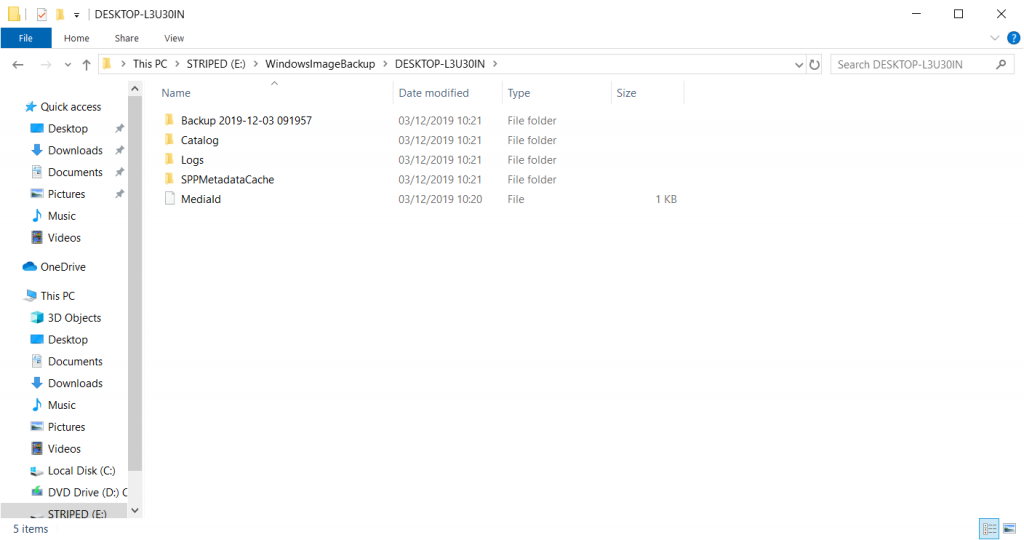This screenshot has width=1024, height=540.
Task: Select the SPPMetadataCache folder icon
Action: (x=169, y=179)
